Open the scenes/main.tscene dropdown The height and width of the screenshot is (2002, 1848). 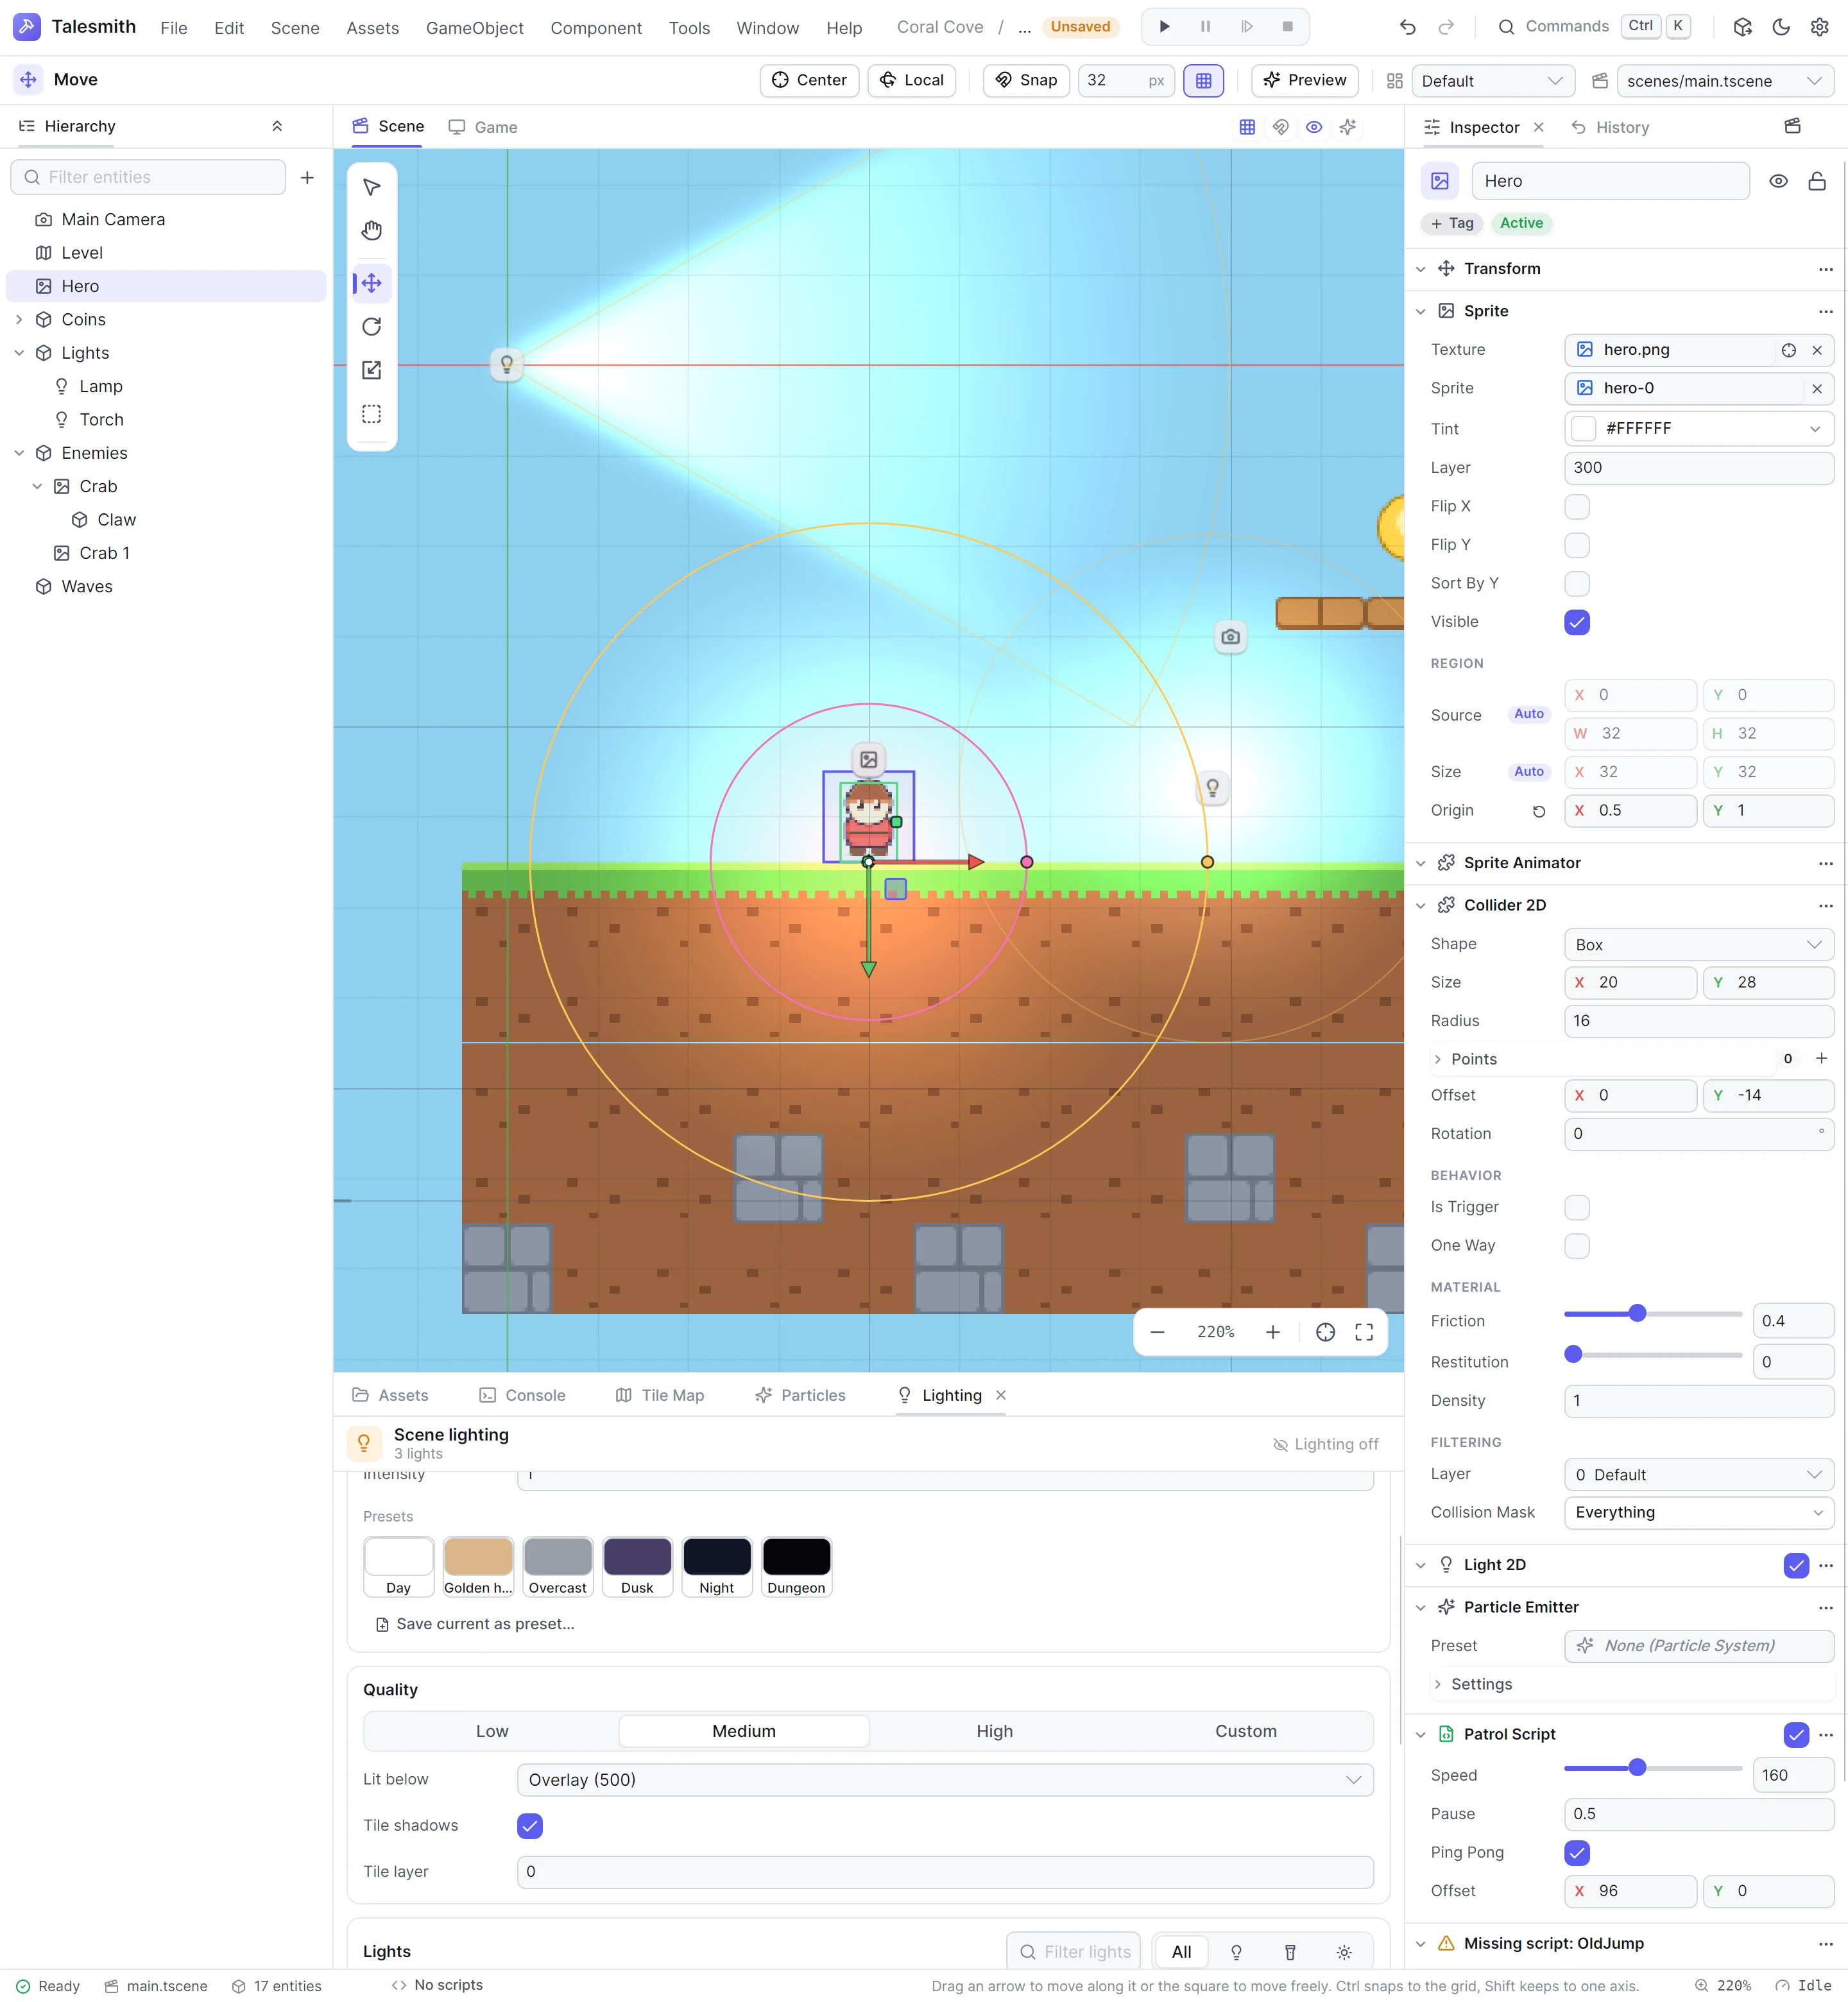1725,81
